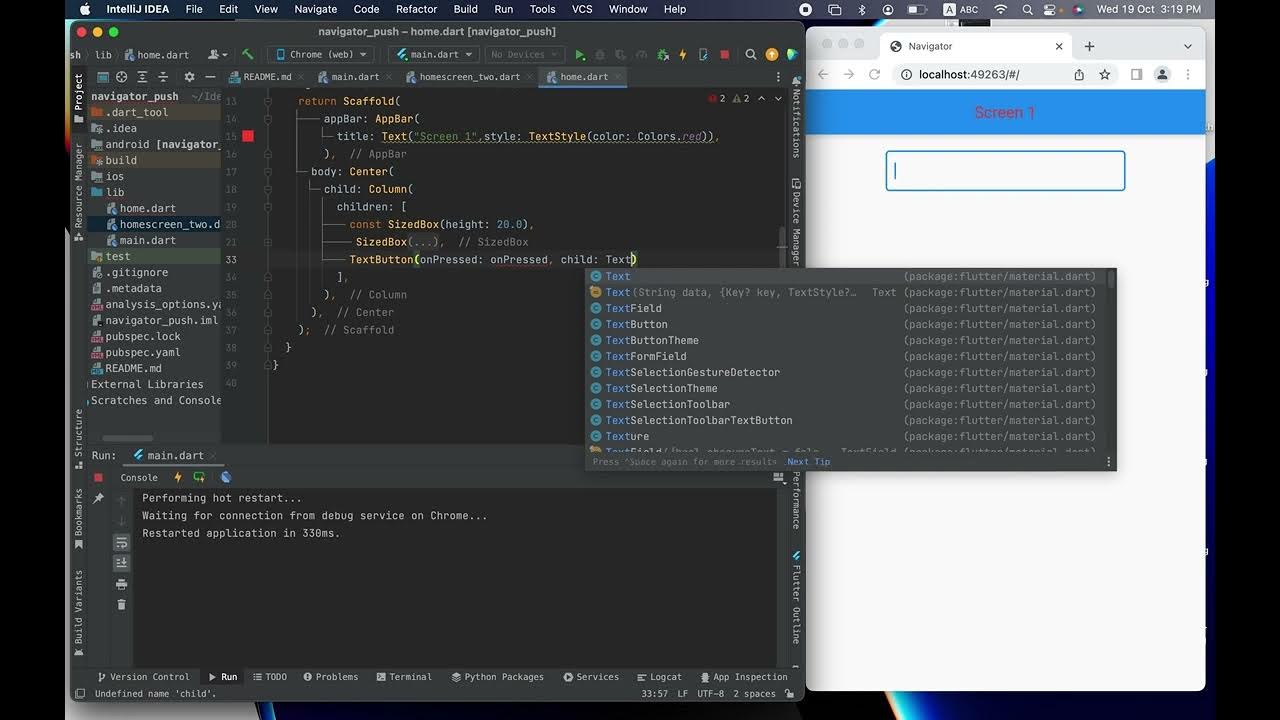This screenshot has height=720, width=1280.
Task: Open the Version Control tool window button
Action: click(142, 677)
